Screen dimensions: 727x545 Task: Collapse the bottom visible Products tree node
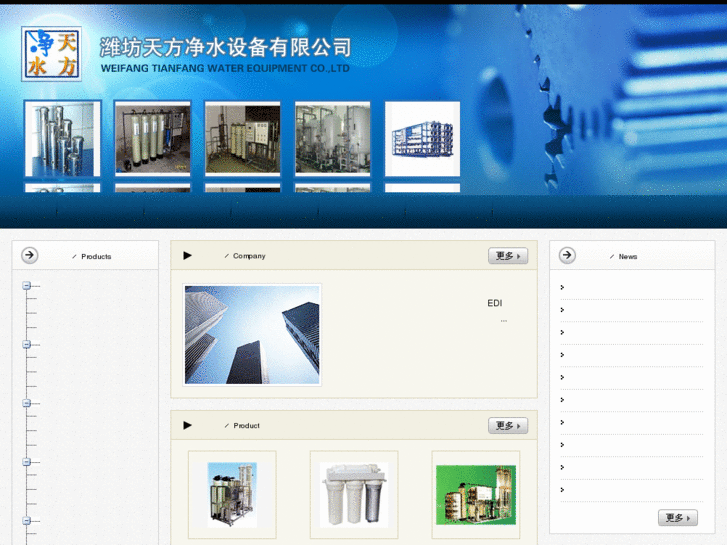pyautogui.click(x=26, y=521)
